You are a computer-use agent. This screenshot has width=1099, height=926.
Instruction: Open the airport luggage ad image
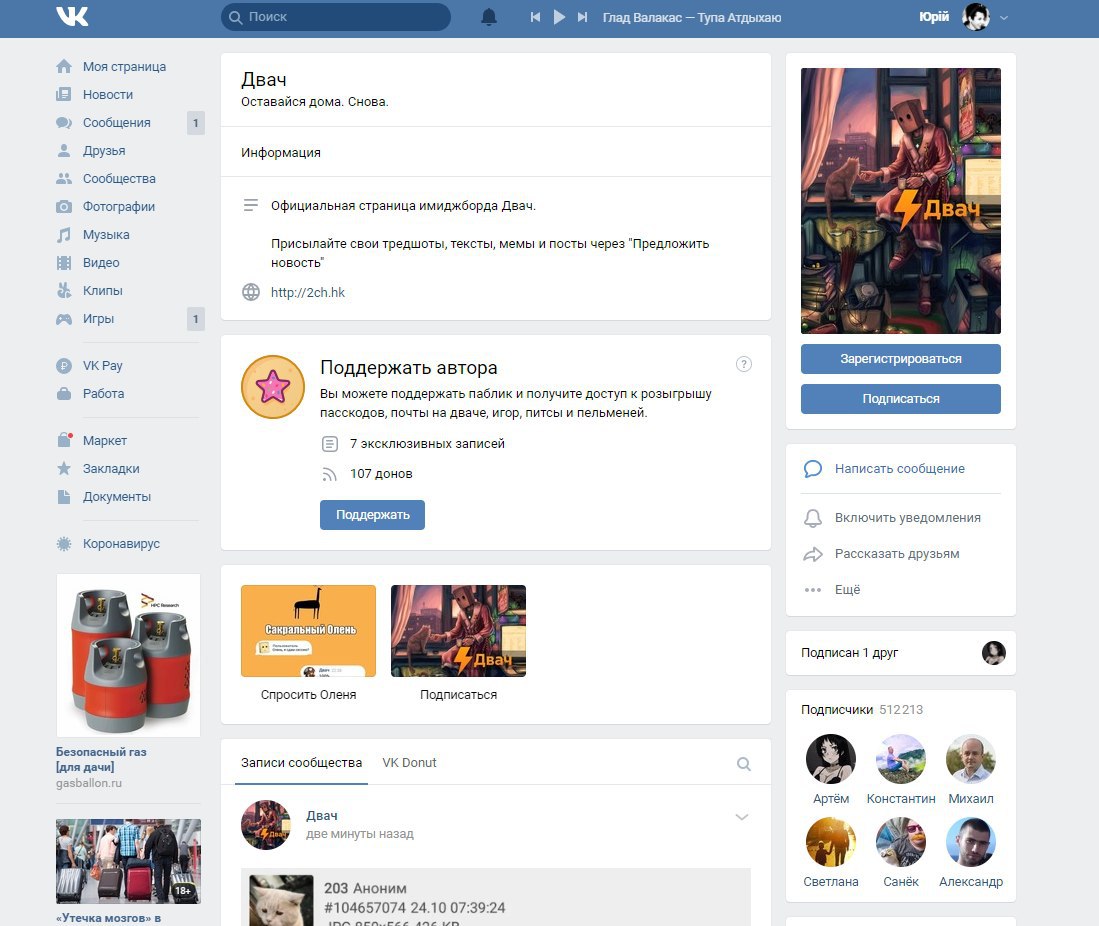coord(128,862)
